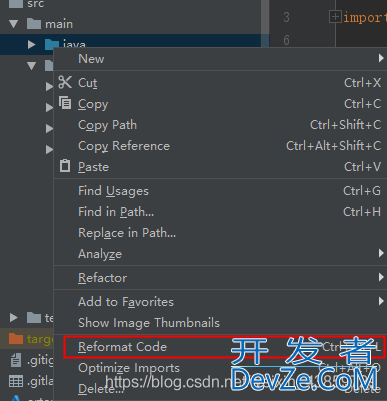Click the project panel vertical scrollbar

[265, 23]
